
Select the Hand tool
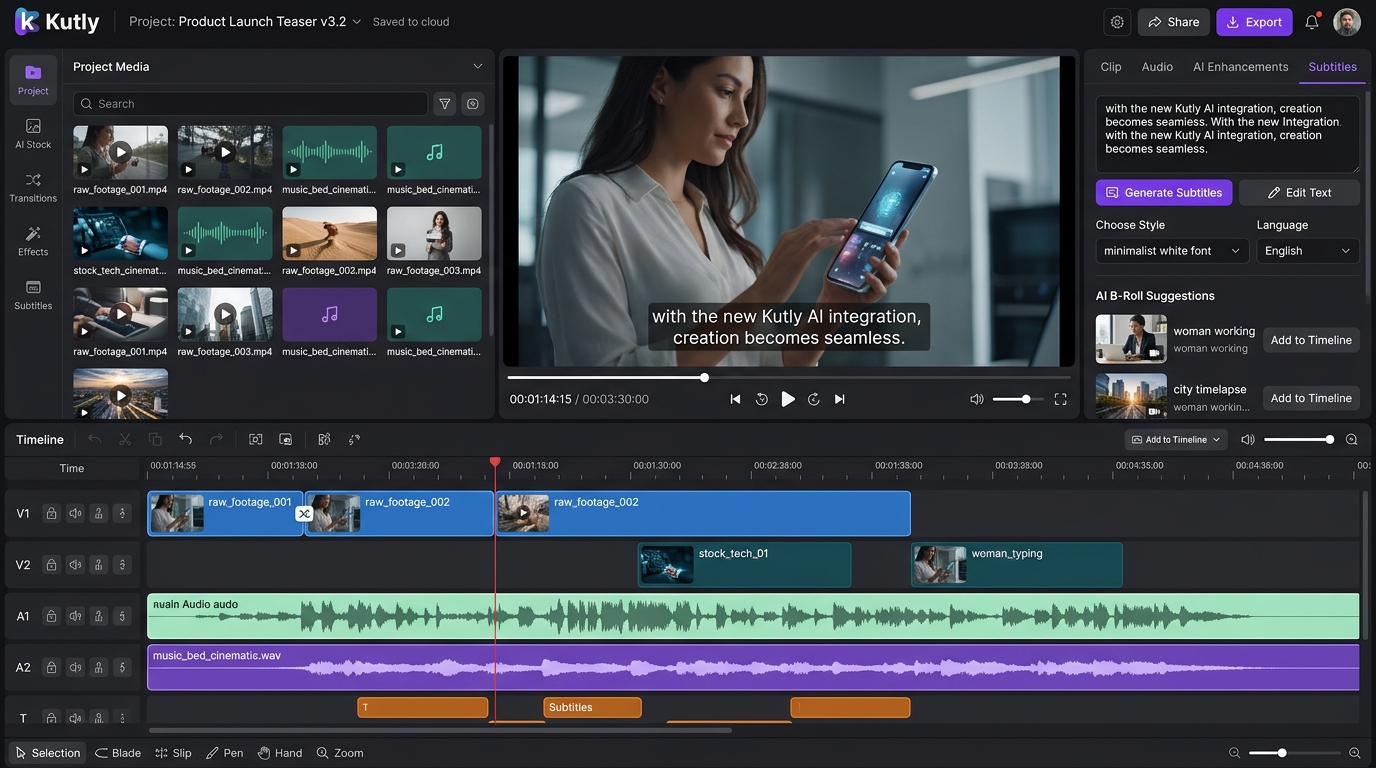click(280, 753)
